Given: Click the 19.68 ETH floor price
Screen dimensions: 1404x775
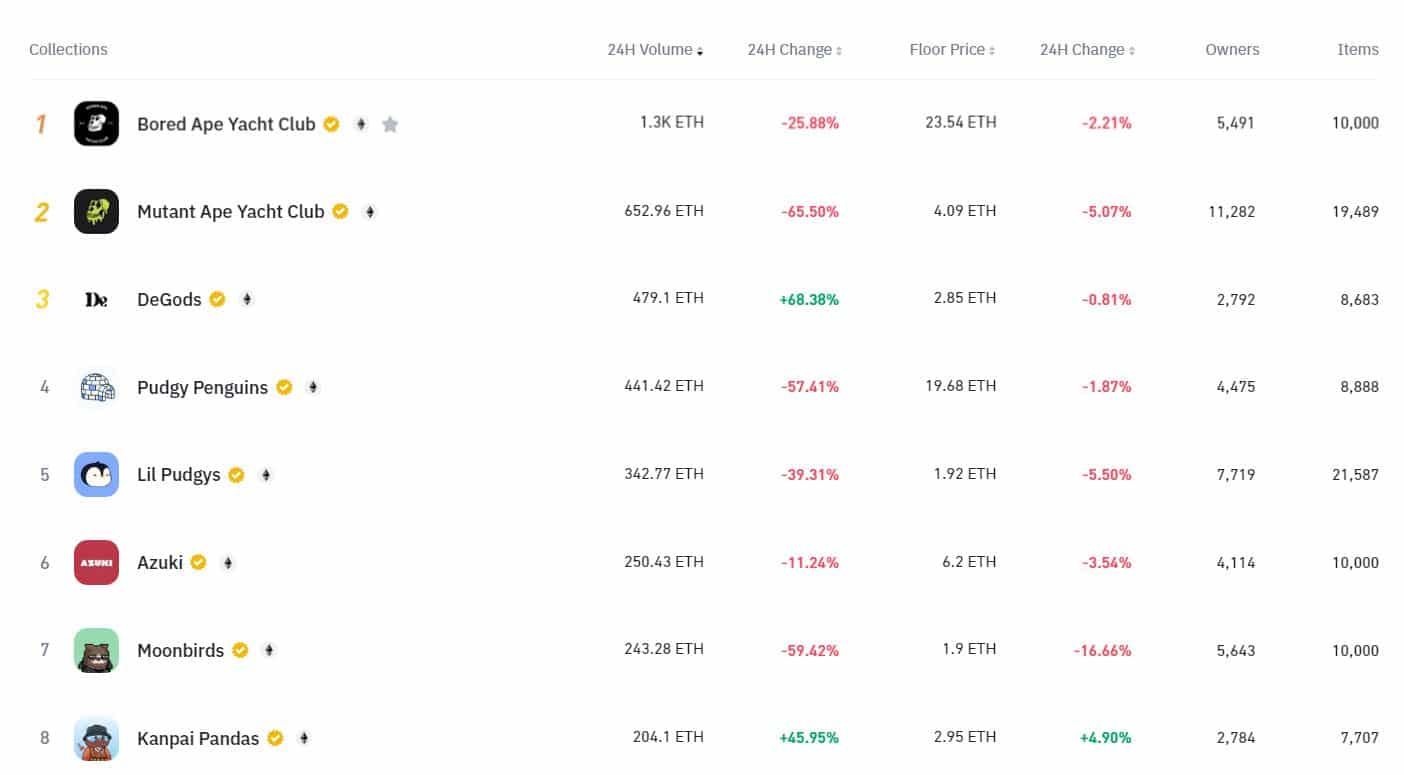Looking at the screenshot, I should (961, 386).
